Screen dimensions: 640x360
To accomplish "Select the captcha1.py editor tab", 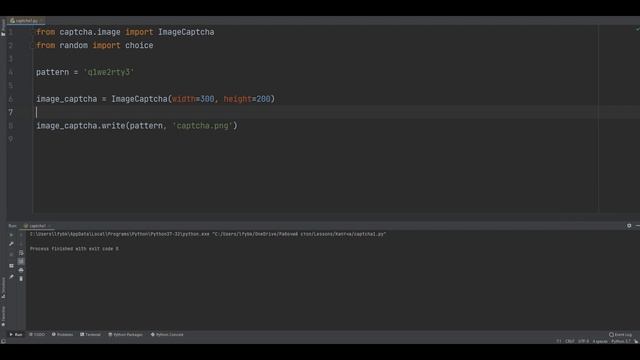I will [26, 20].
